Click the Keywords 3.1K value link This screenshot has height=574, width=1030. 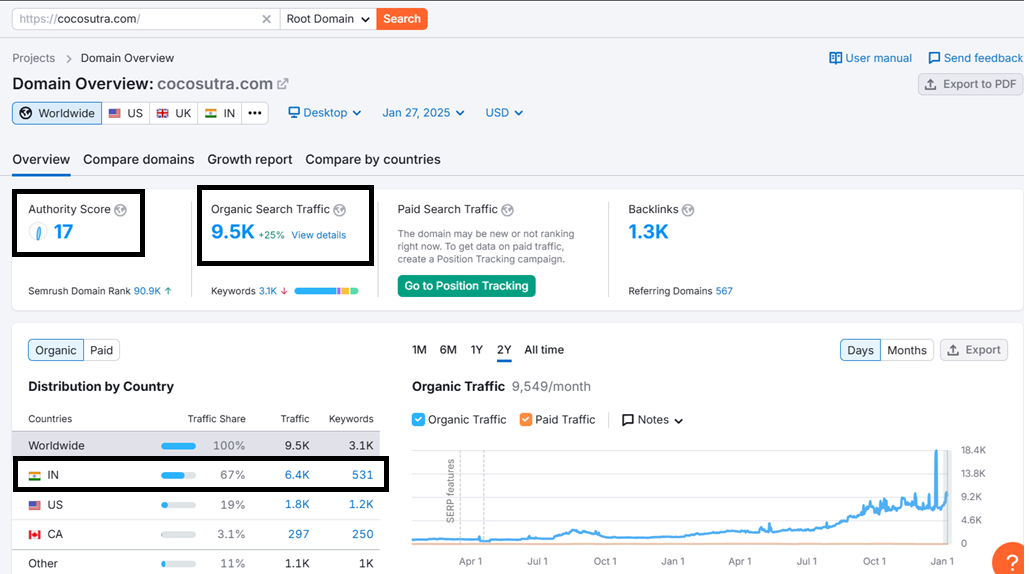[x=267, y=291]
